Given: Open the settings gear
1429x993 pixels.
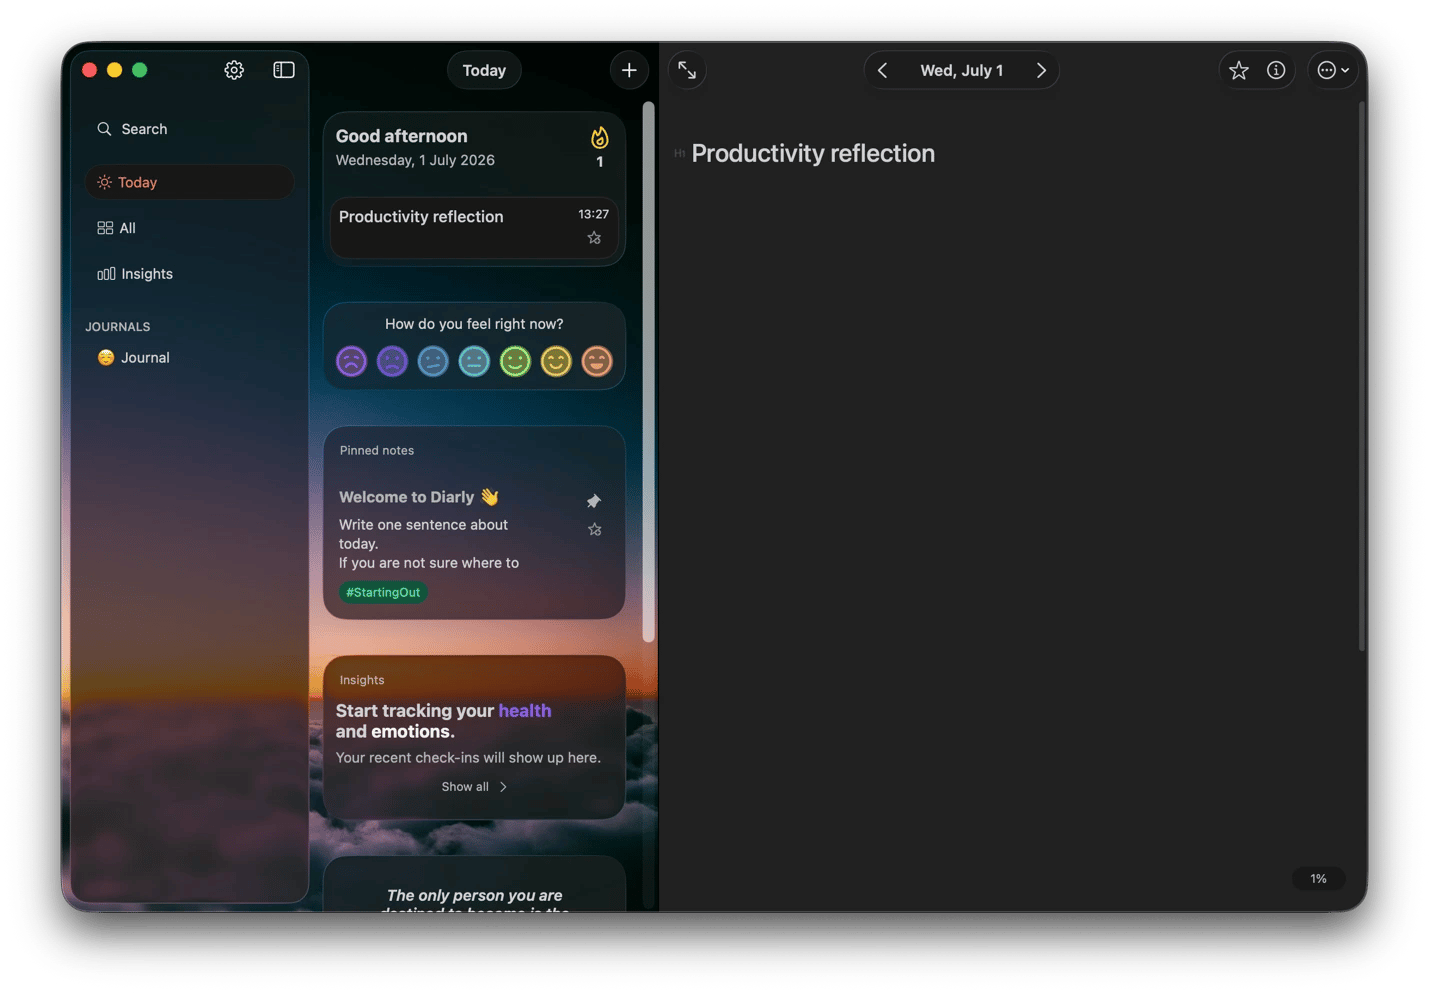Looking at the screenshot, I should 234,70.
